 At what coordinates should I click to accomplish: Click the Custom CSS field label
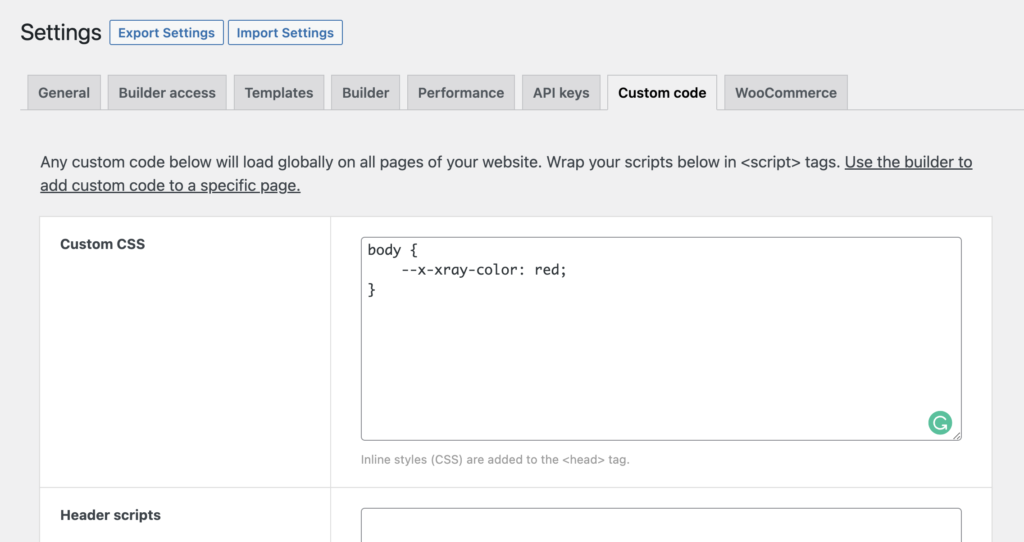pyautogui.click(x=102, y=244)
